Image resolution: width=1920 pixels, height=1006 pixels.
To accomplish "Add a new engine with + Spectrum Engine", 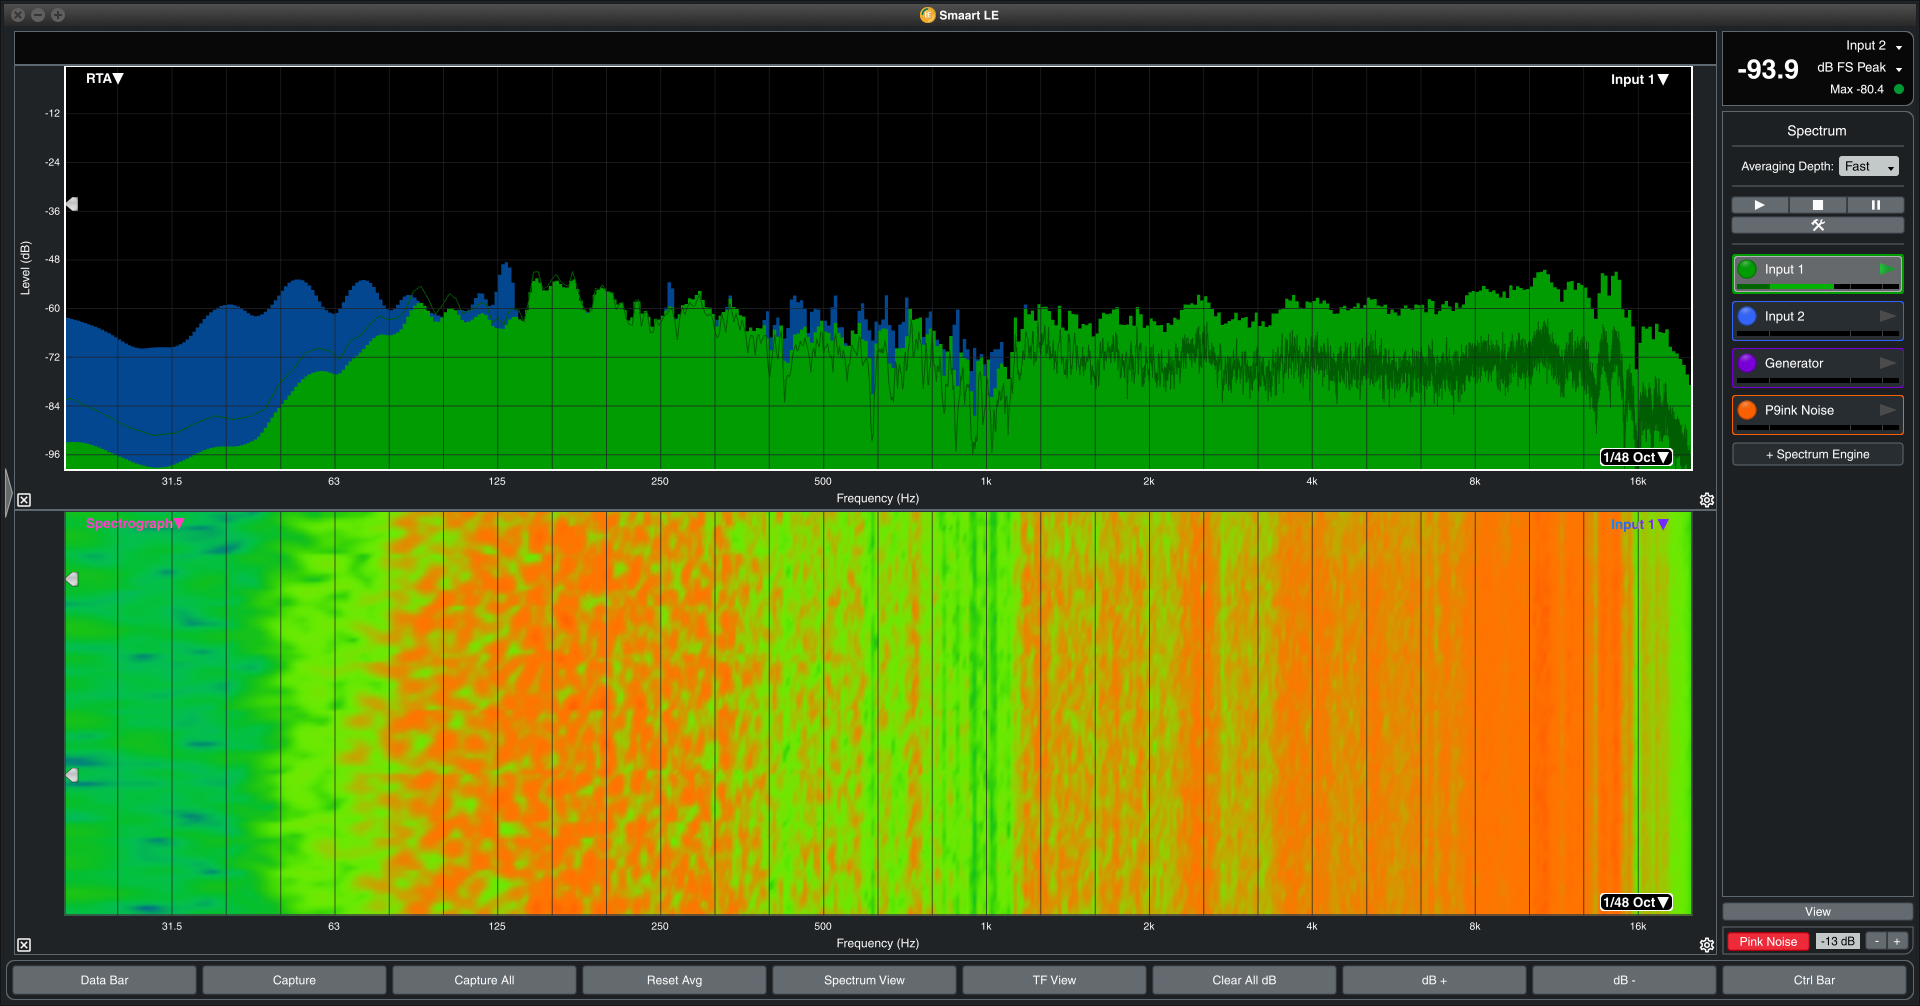I will pyautogui.click(x=1818, y=454).
